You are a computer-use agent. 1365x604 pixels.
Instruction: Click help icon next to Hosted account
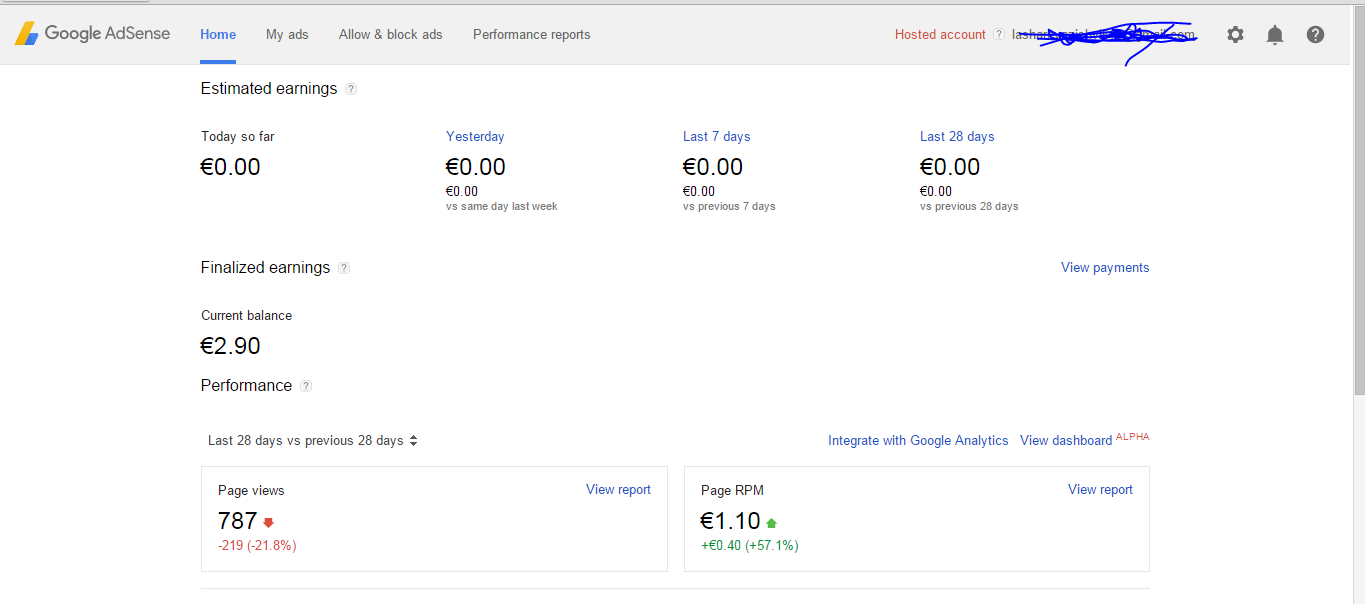click(x=998, y=35)
